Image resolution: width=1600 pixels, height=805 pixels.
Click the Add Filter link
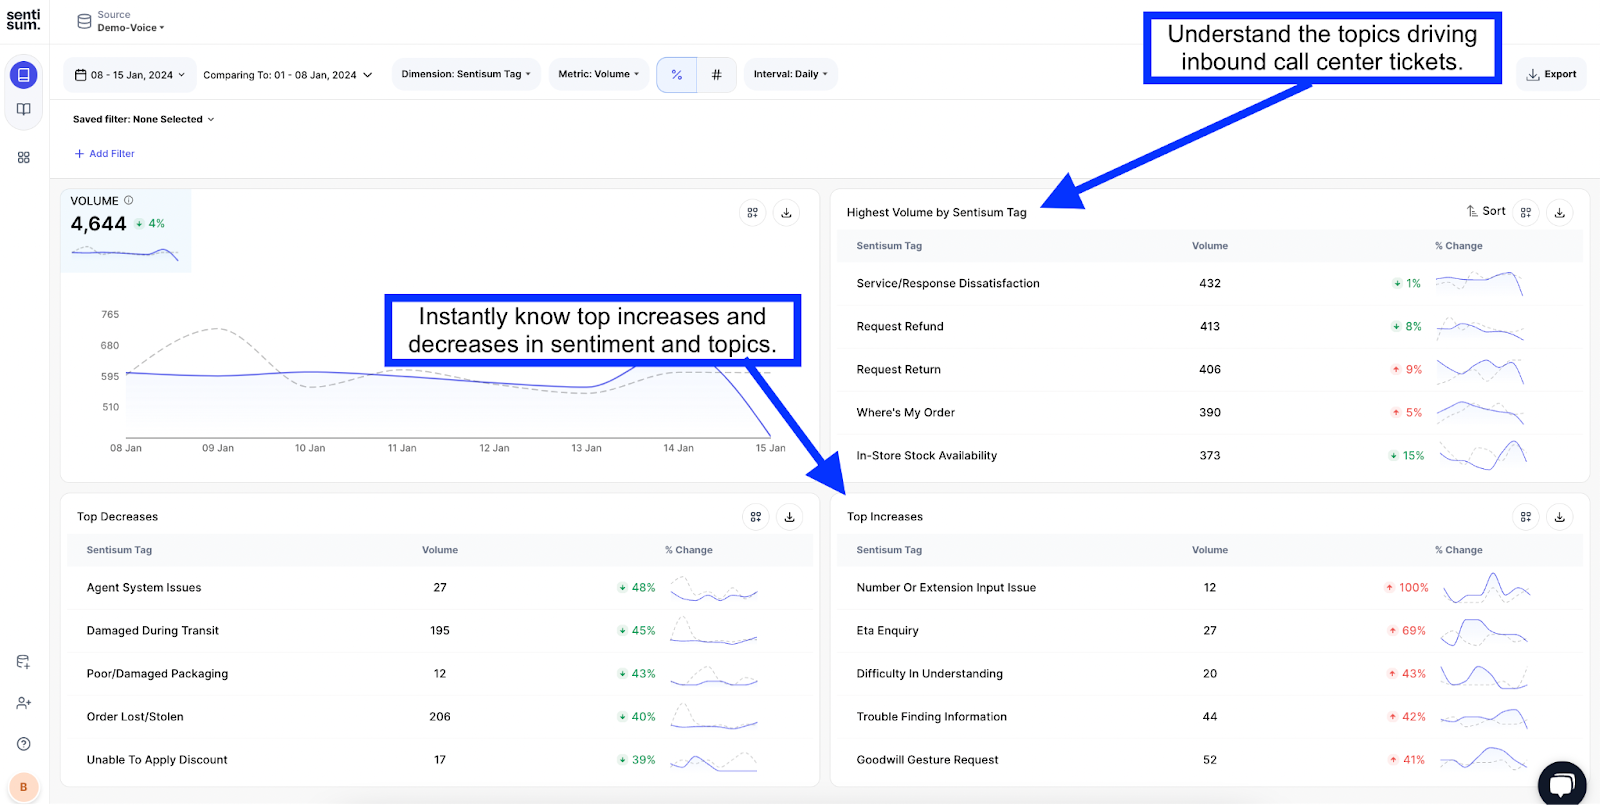[x=105, y=154]
